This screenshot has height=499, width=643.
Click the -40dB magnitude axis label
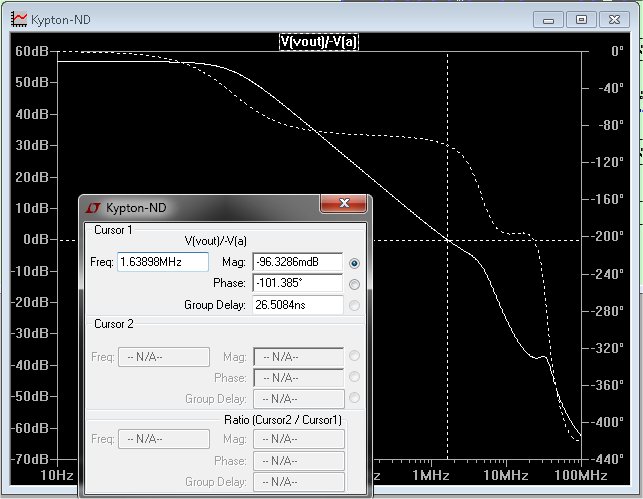[x=30, y=365]
